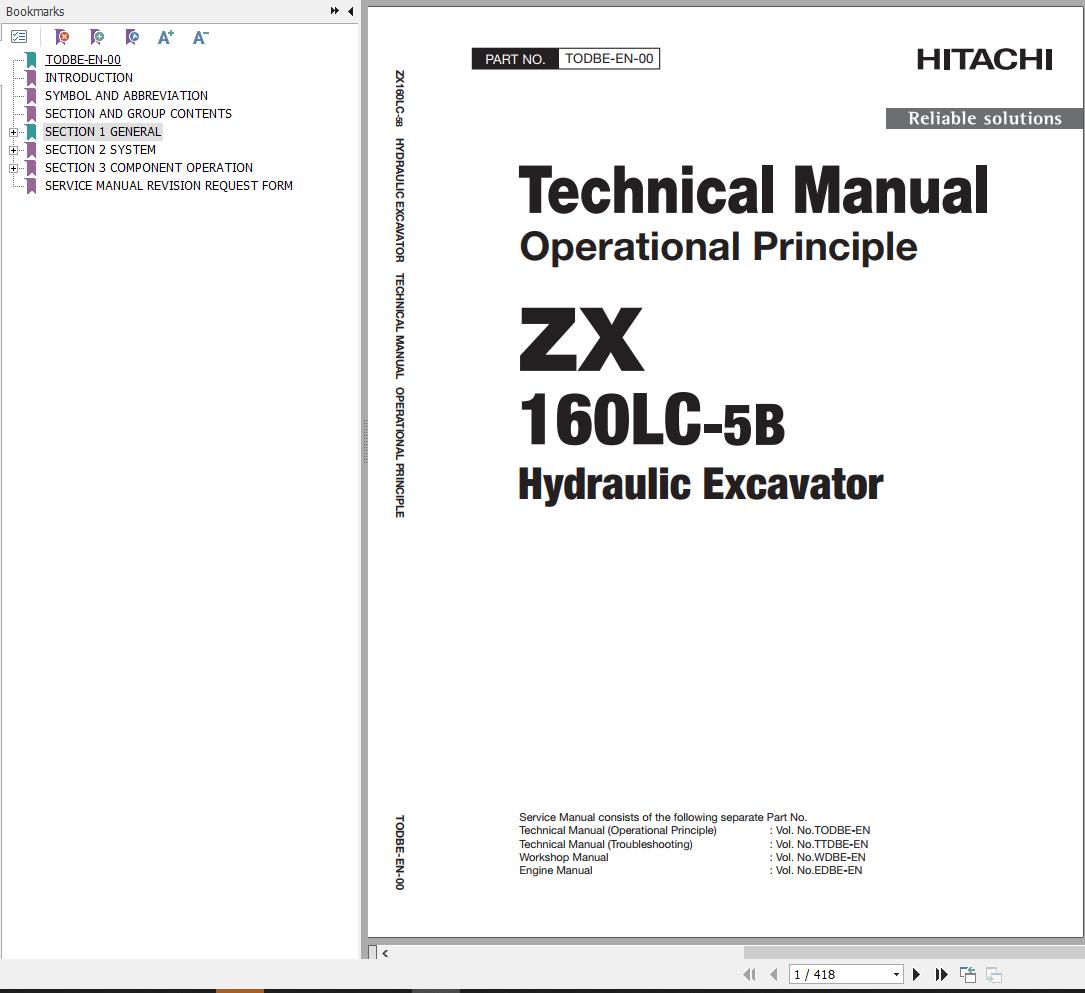Click the SECTION AND GROUP CONTENTS bookmark icon
Viewport: 1085px width, 993px height.
click(x=31, y=113)
